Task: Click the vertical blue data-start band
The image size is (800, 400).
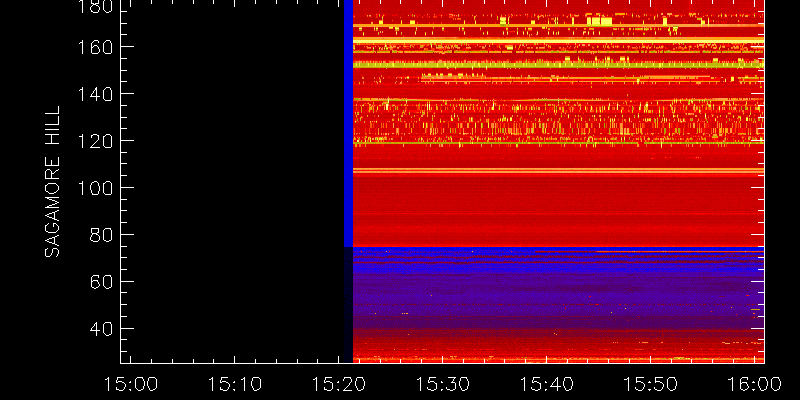Action: coord(348,123)
